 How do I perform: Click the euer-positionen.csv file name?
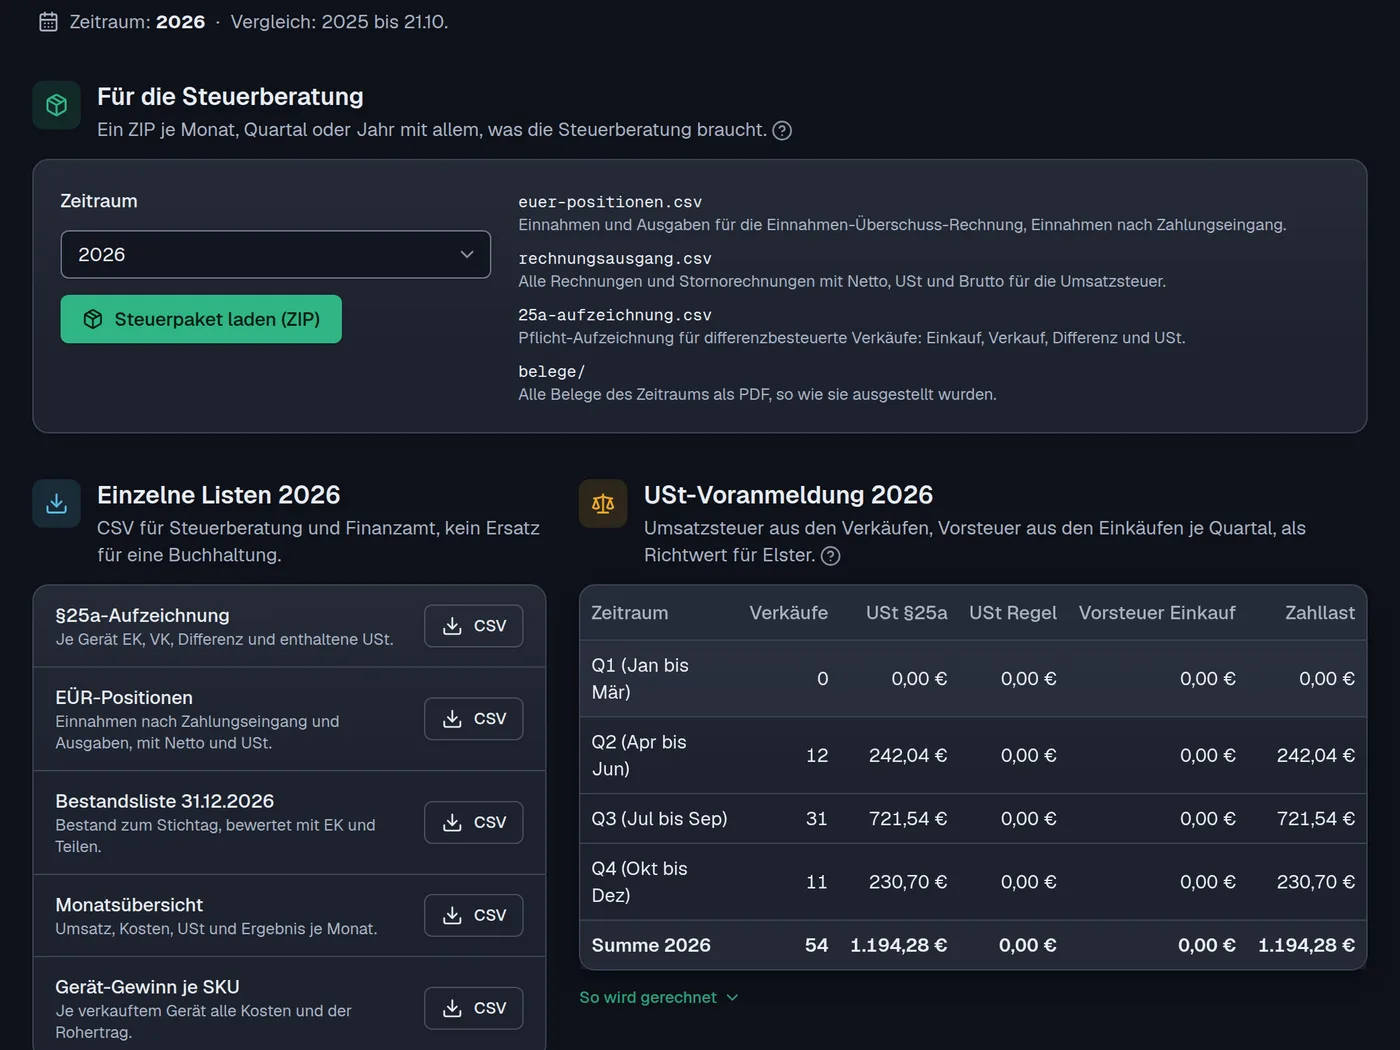[x=610, y=202]
